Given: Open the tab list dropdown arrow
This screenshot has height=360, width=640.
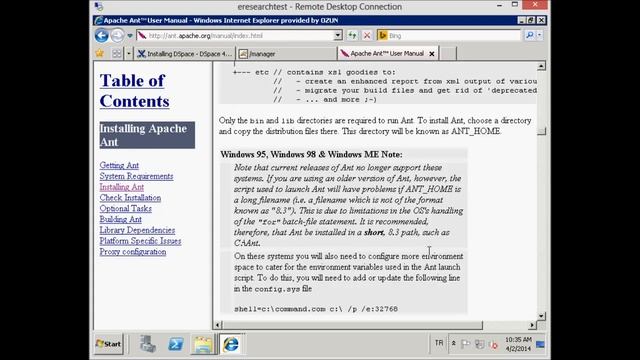Looking at the screenshot, I should click(128, 53).
